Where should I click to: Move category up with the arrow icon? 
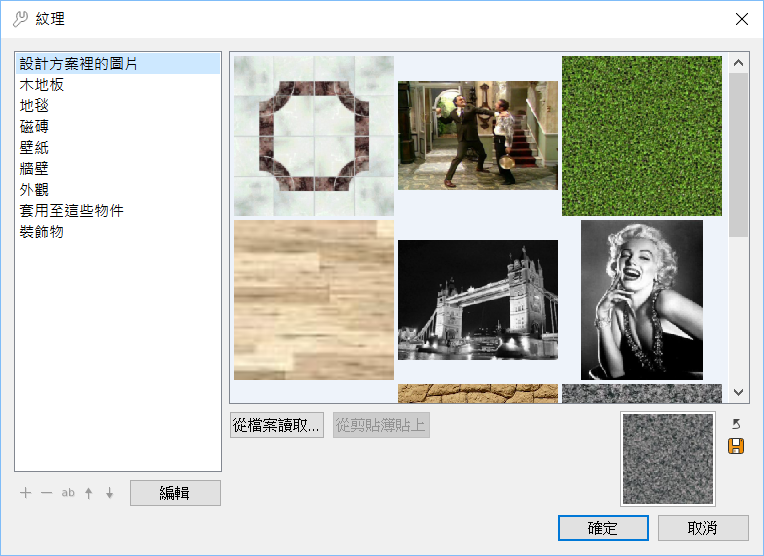88,493
